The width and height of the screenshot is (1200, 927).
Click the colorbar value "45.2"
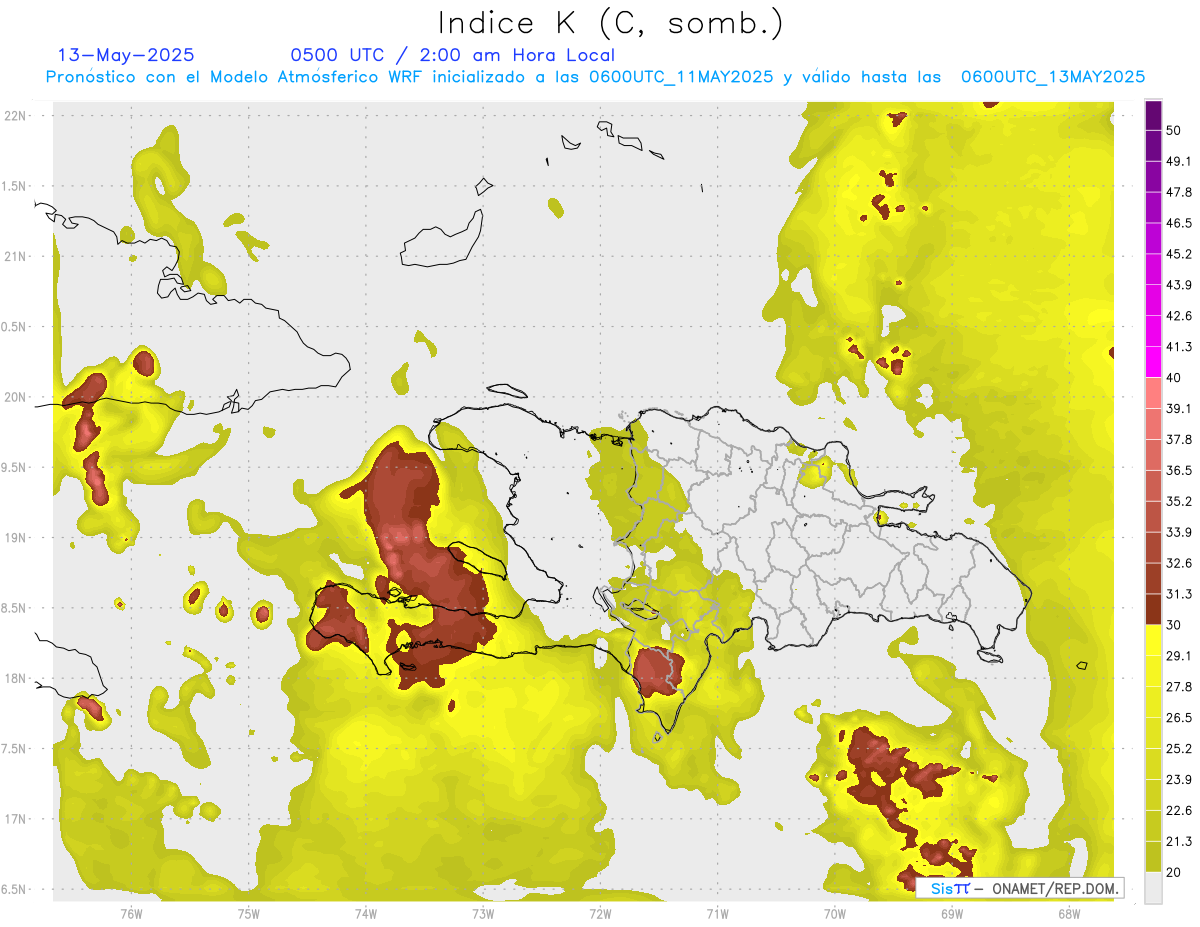pos(1180,254)
